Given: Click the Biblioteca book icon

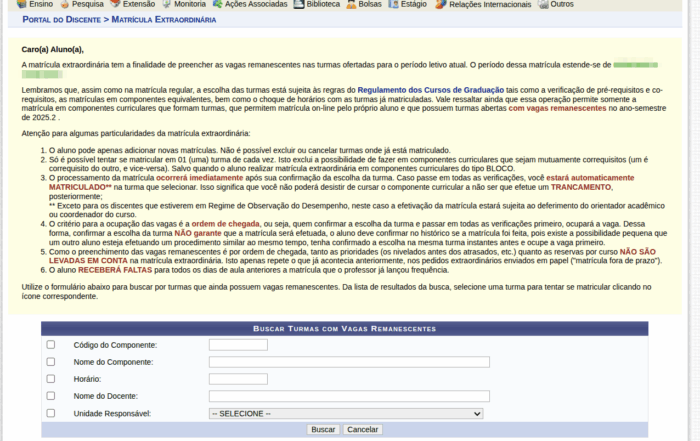Looking at the screenshot, I should [x=299, y=4].
